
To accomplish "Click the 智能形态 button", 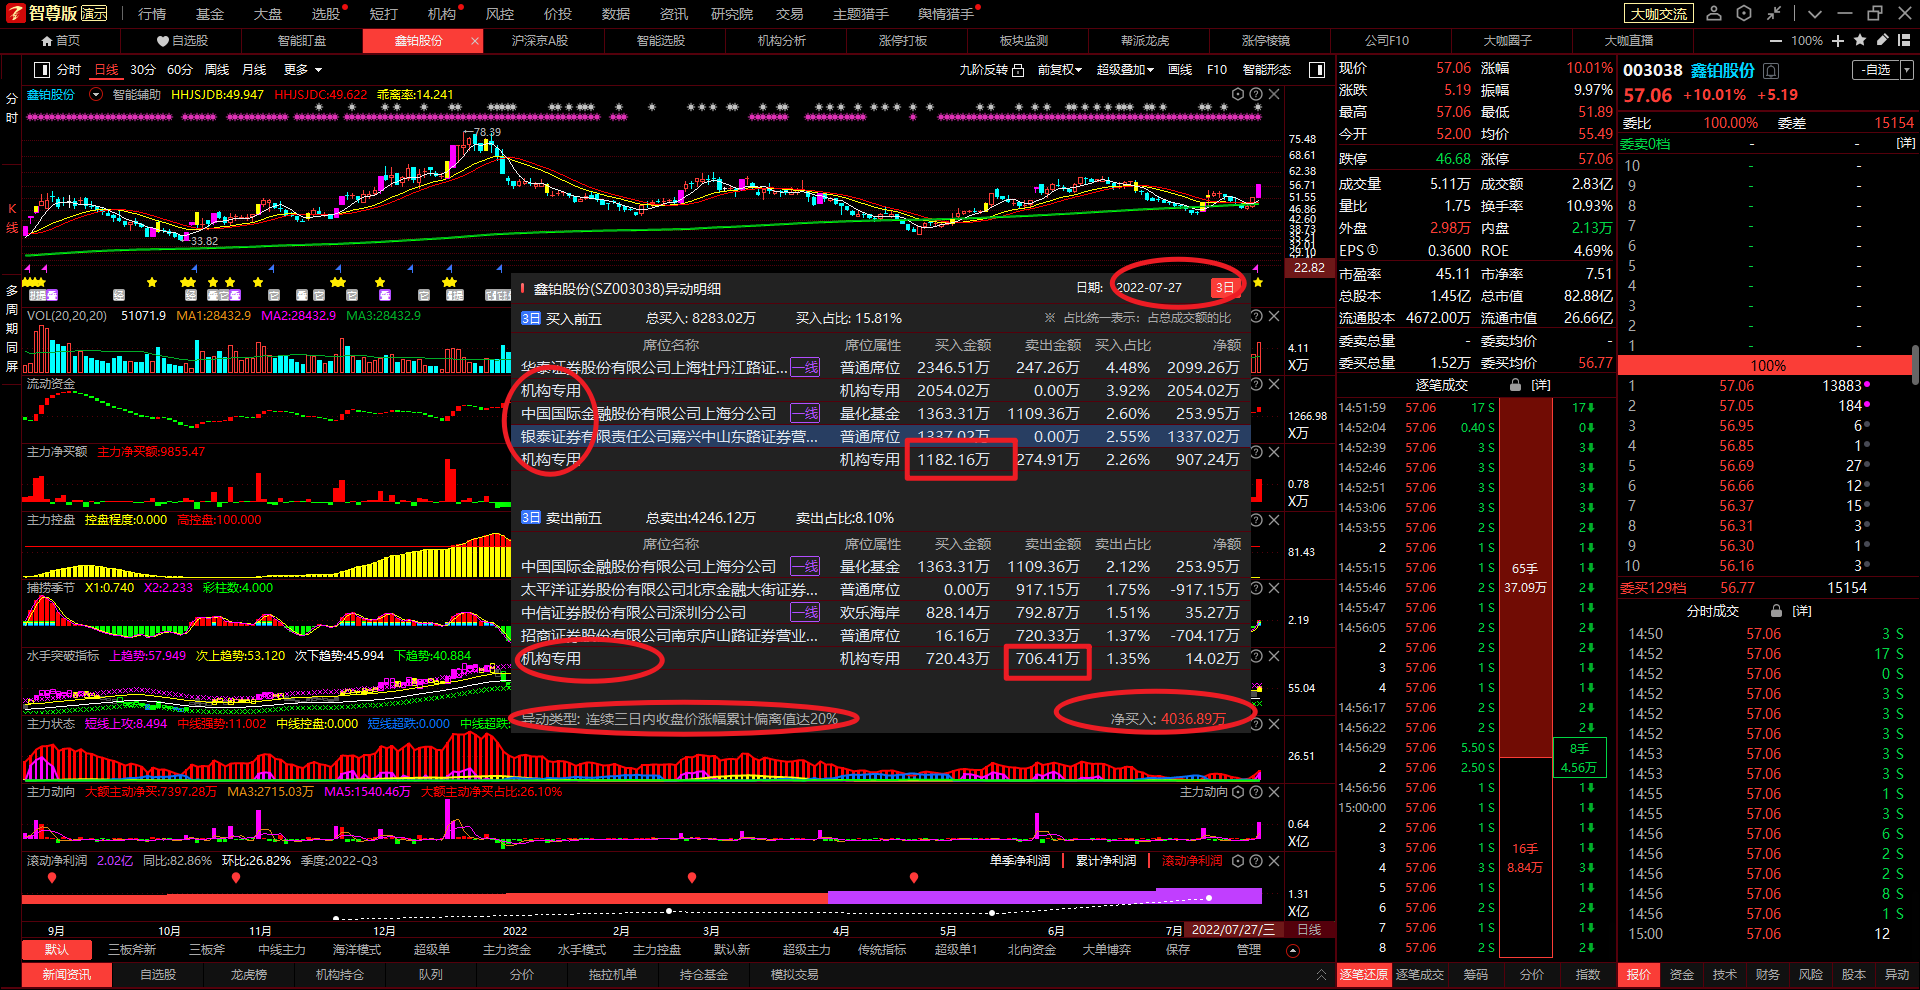I will coord(1267,70).
